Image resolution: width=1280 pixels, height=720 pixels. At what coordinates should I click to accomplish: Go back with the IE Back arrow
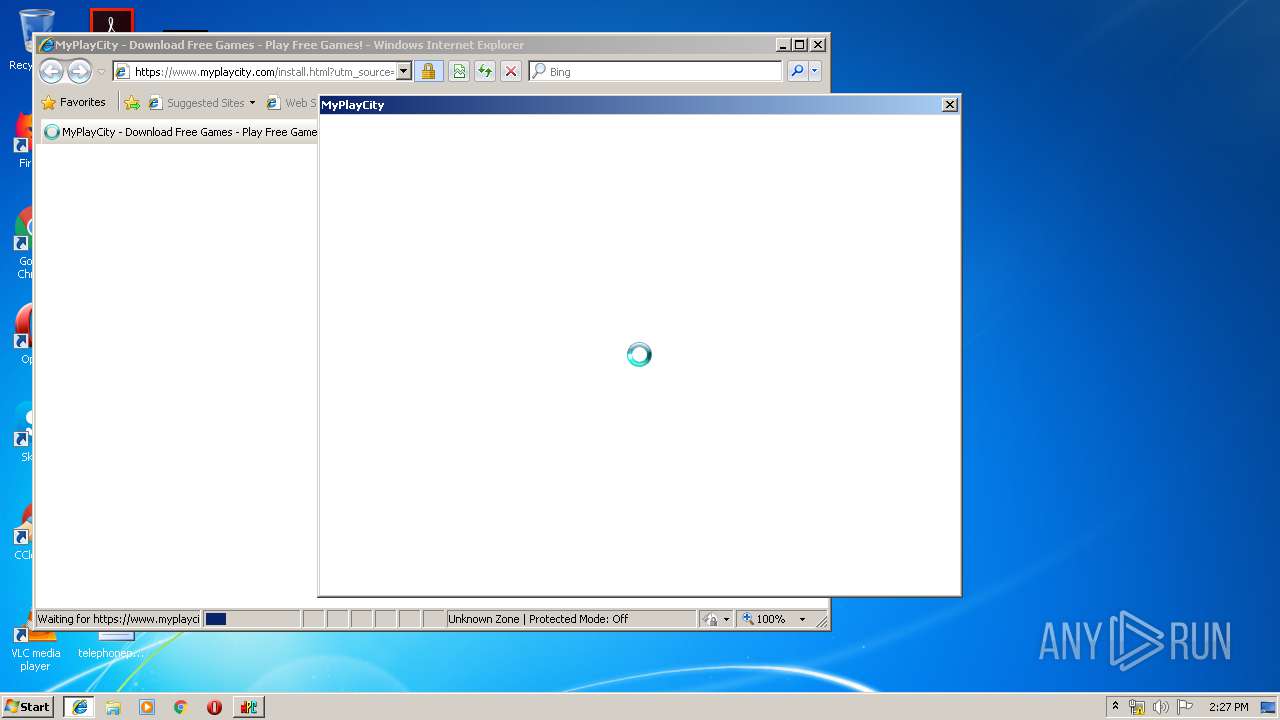(51, 71)
